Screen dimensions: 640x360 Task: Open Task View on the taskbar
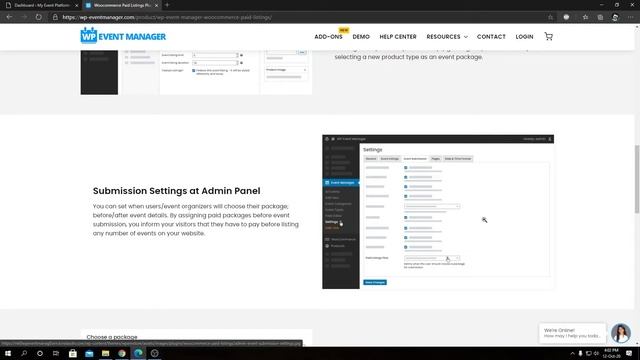pyautogui.click(x=56, y=353)
